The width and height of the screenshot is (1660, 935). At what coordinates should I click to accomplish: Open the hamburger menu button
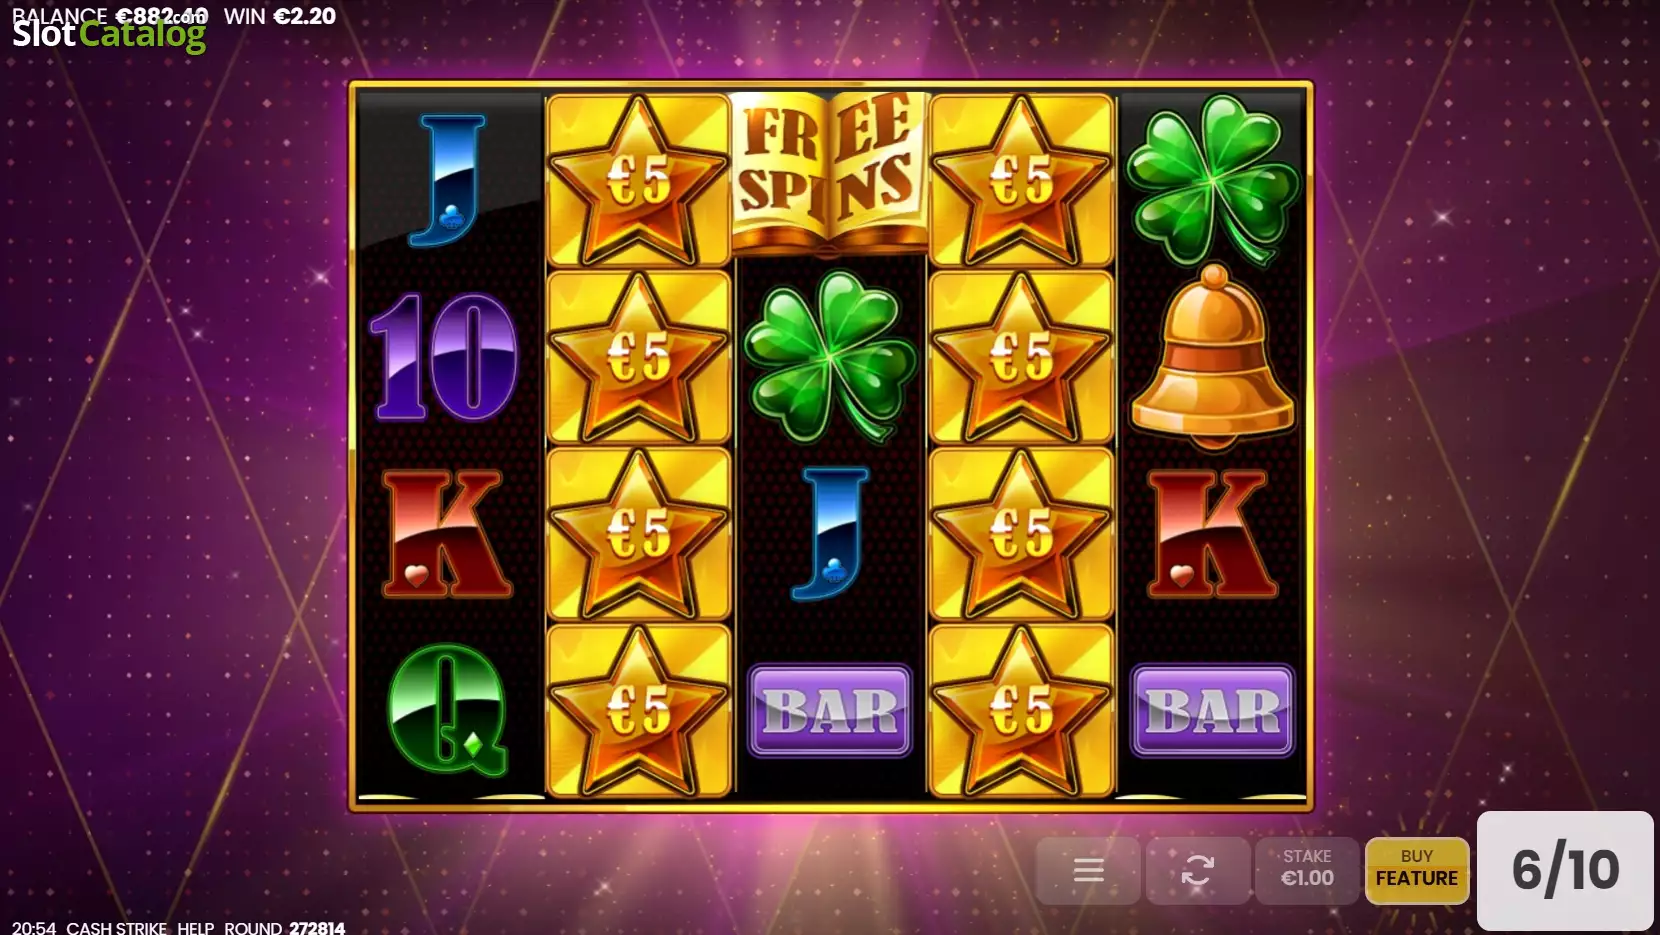point(1088,870)
